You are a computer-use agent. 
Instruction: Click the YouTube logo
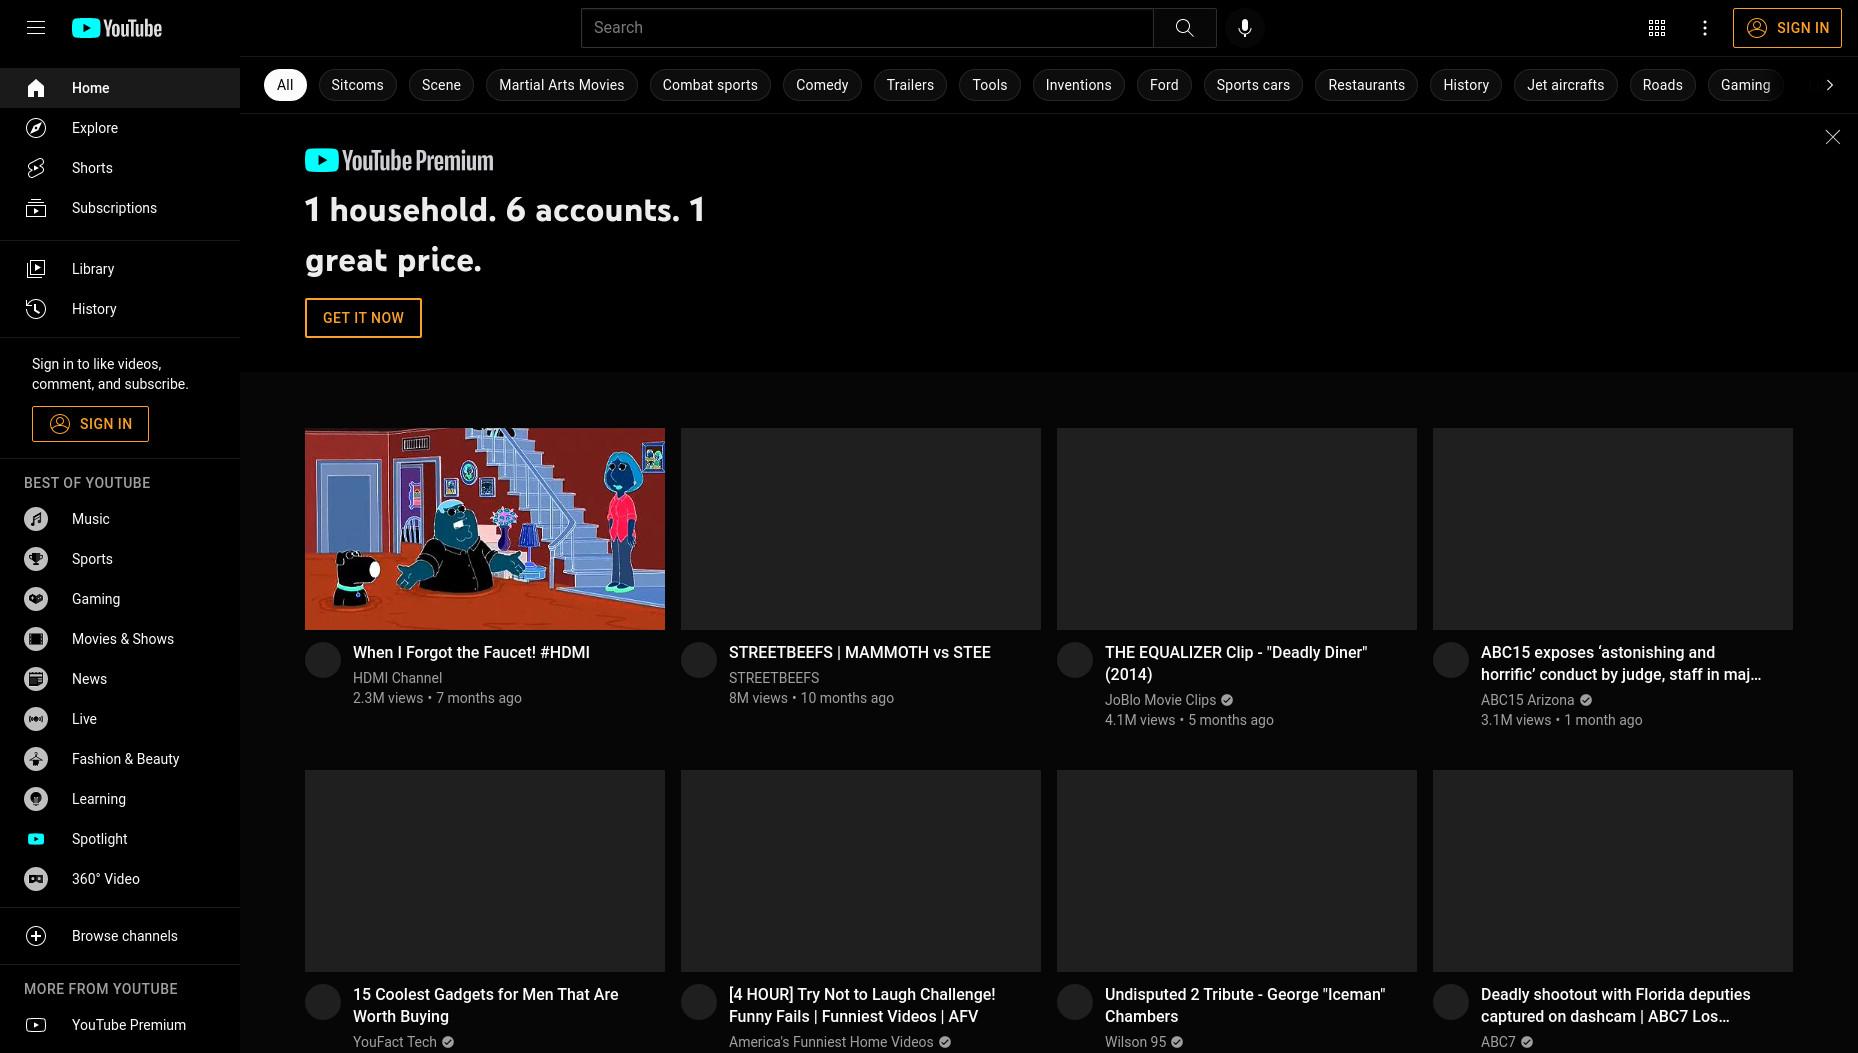117,28
